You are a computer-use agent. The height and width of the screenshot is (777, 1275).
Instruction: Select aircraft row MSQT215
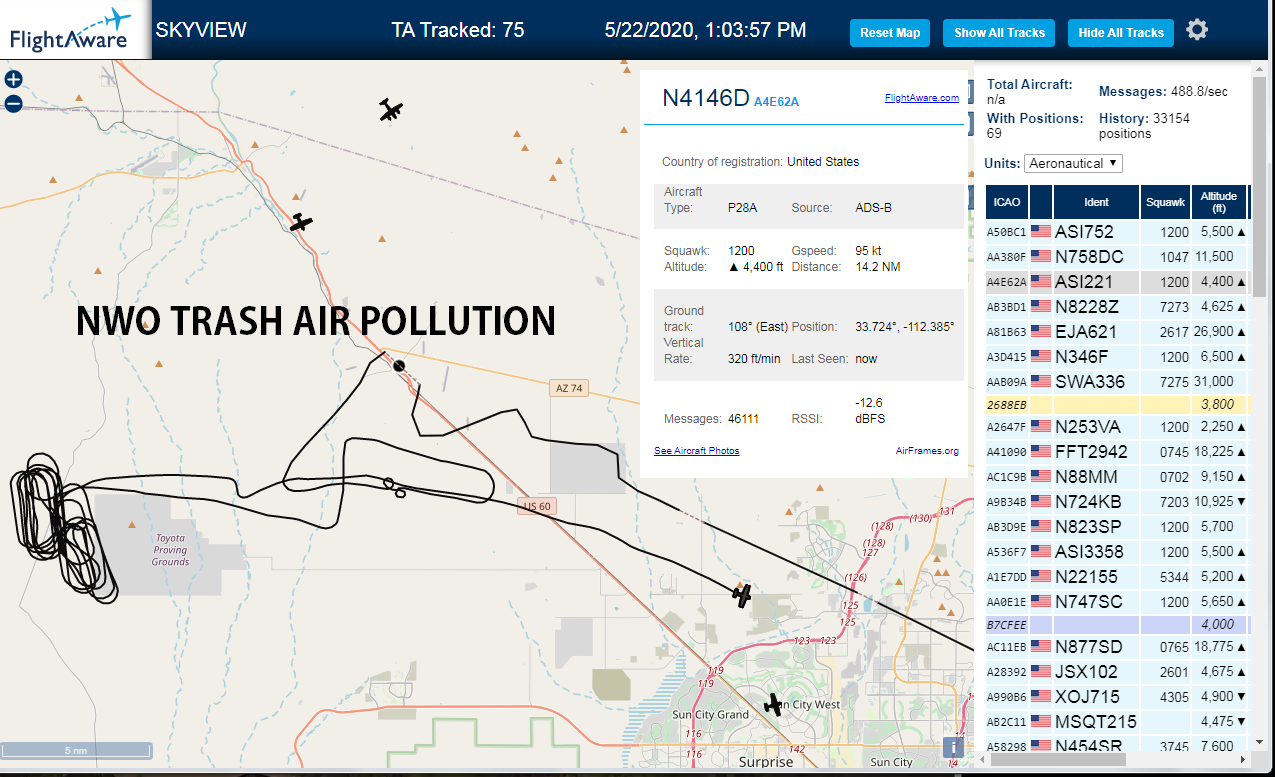pyautogui.click(x=1117, y=722)
